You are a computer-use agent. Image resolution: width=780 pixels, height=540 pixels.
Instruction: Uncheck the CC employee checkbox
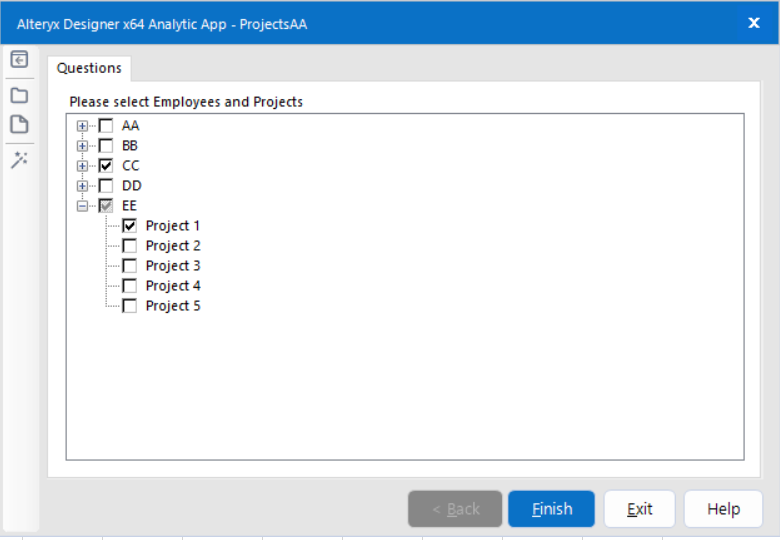coord(106,166)
